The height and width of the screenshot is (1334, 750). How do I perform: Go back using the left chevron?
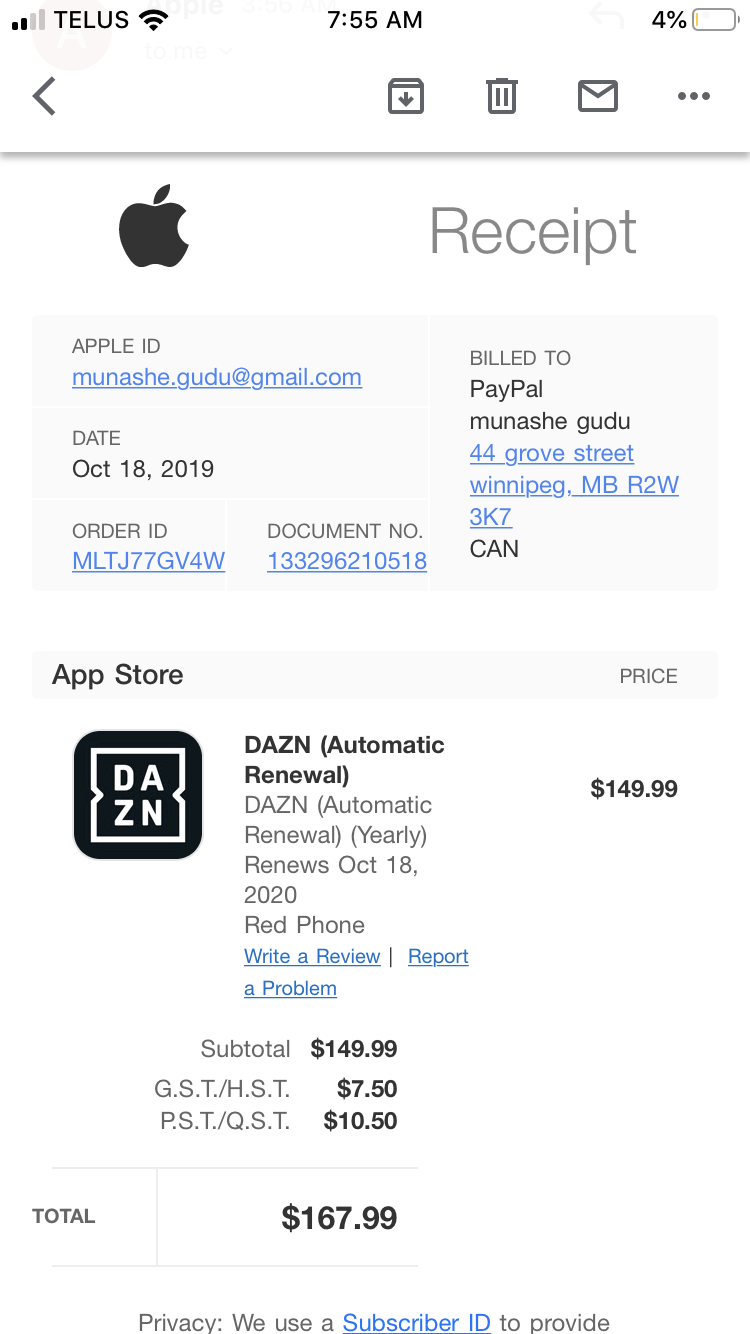click(x=45, y=97)
